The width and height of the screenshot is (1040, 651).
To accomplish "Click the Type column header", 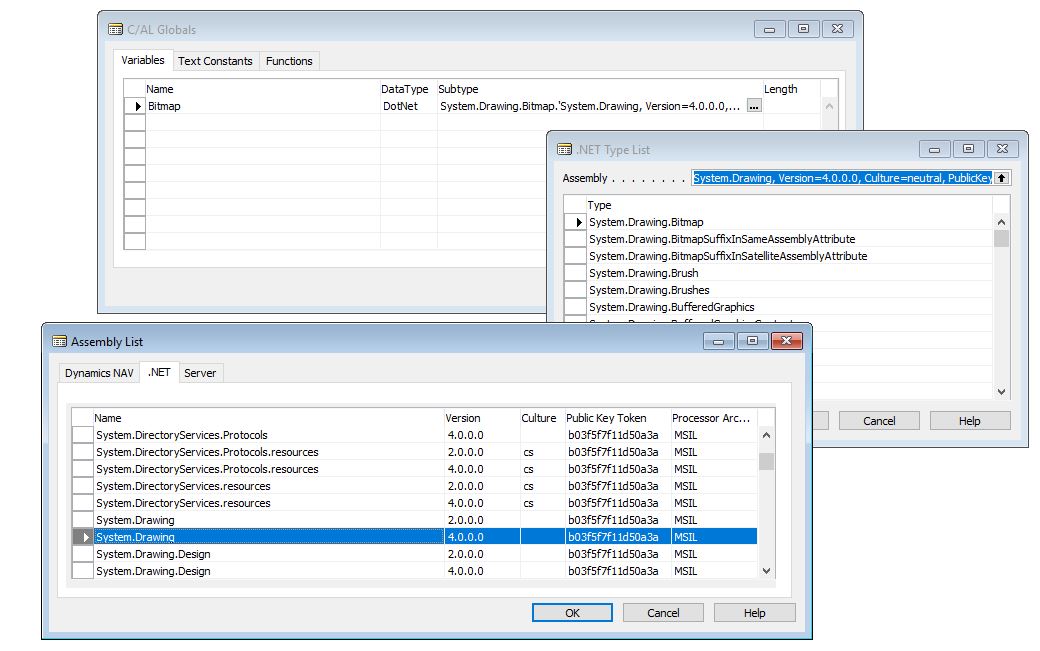I will (x=789, y=206).
